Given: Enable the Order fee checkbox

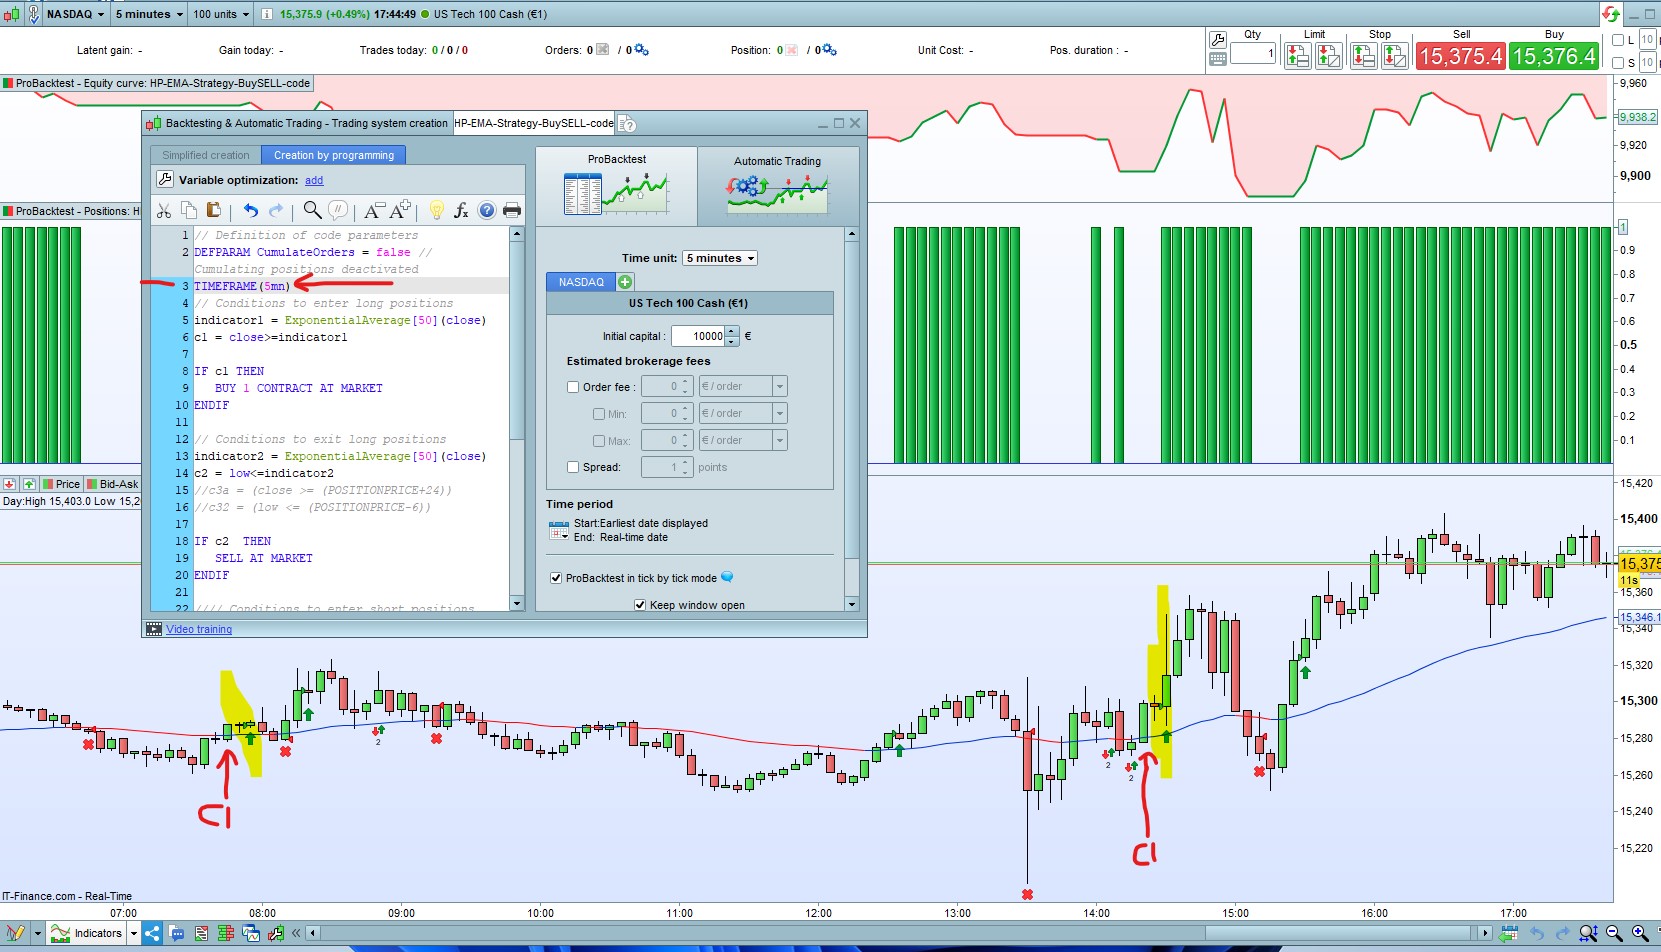Looking at the screenshot, I should (x=573, y=387).
